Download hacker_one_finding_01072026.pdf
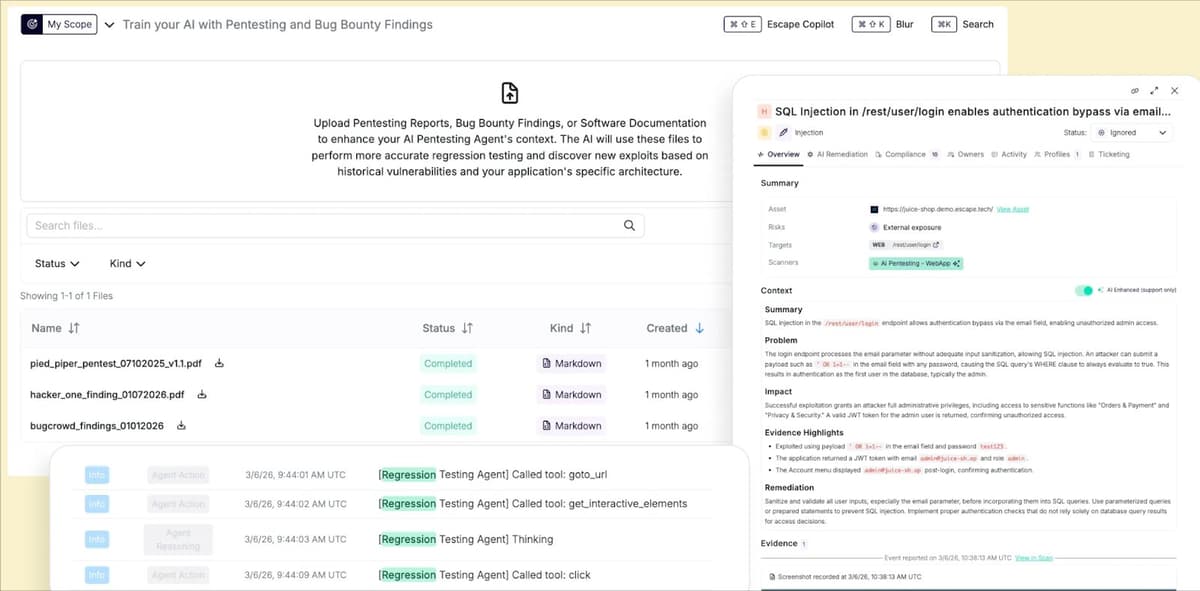This screenshot has width=1200, height=591. click(202, 394)
